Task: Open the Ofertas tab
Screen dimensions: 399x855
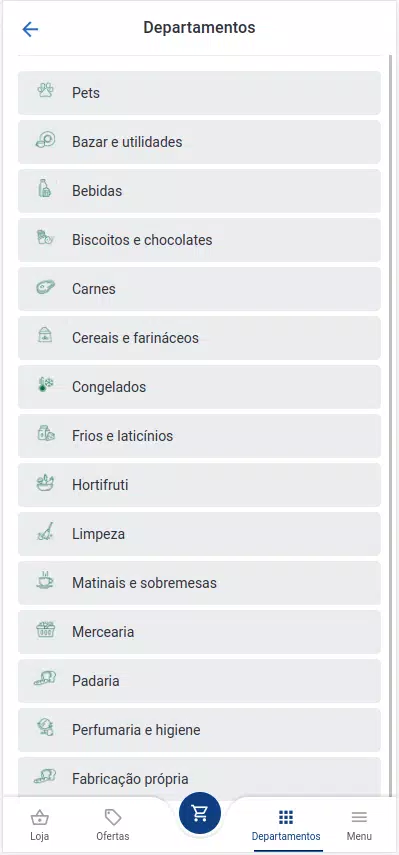Action: pos(113,826)
